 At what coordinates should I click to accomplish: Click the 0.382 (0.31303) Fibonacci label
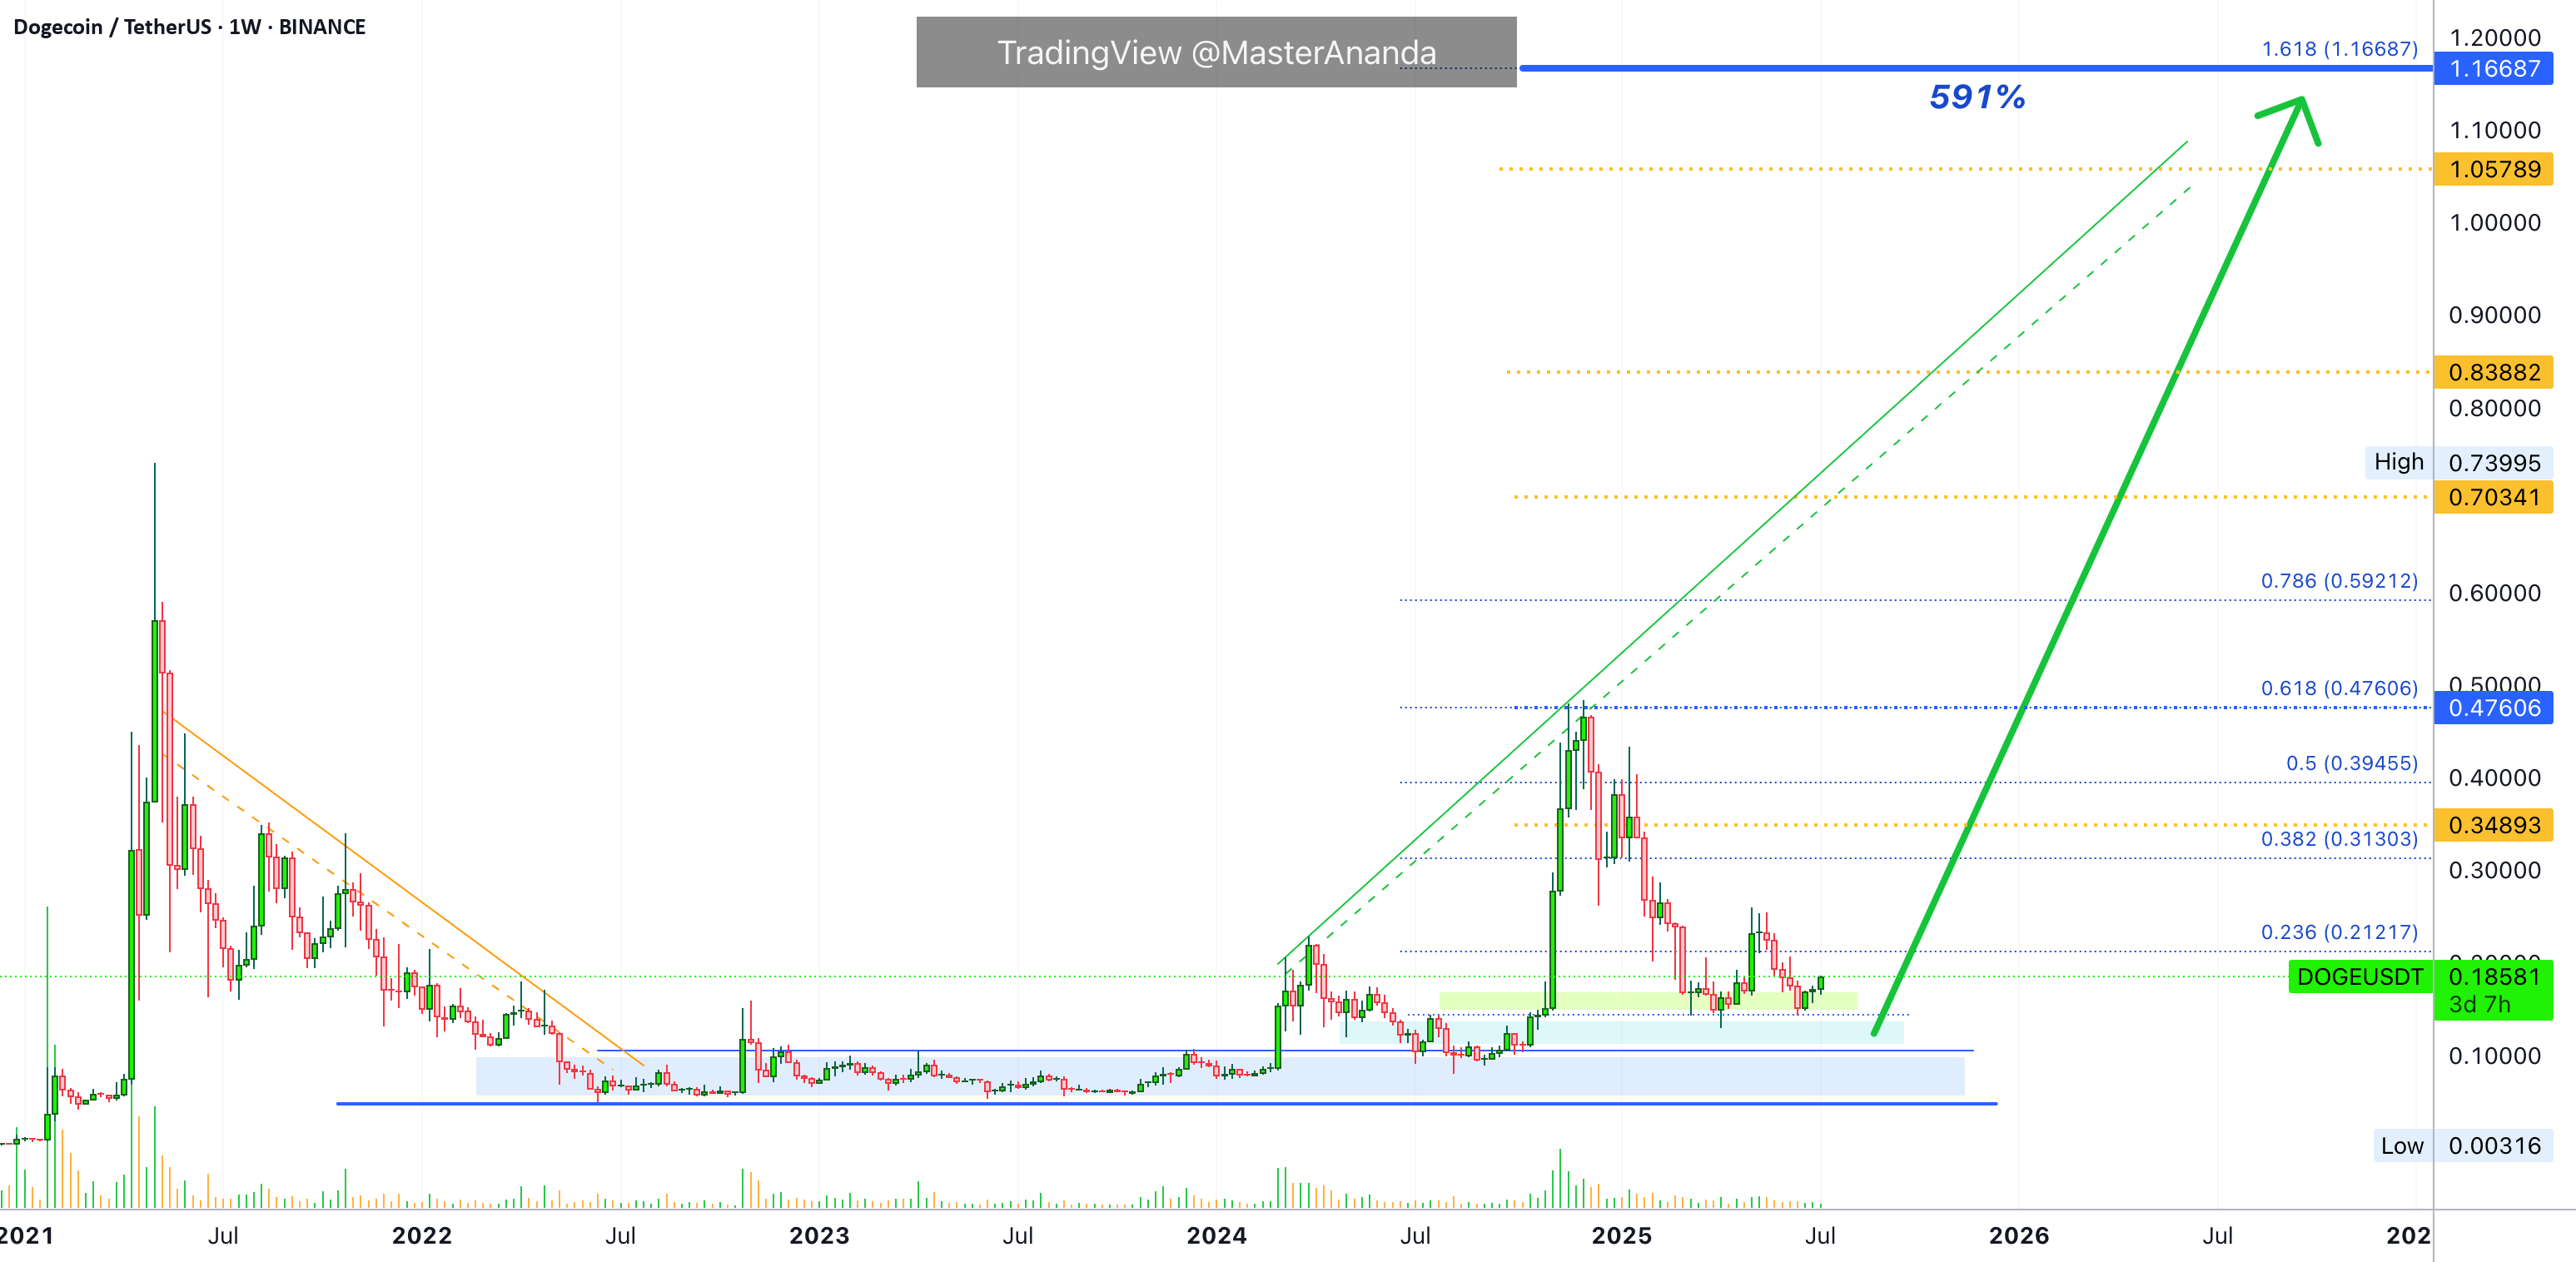pos(2339,838)
